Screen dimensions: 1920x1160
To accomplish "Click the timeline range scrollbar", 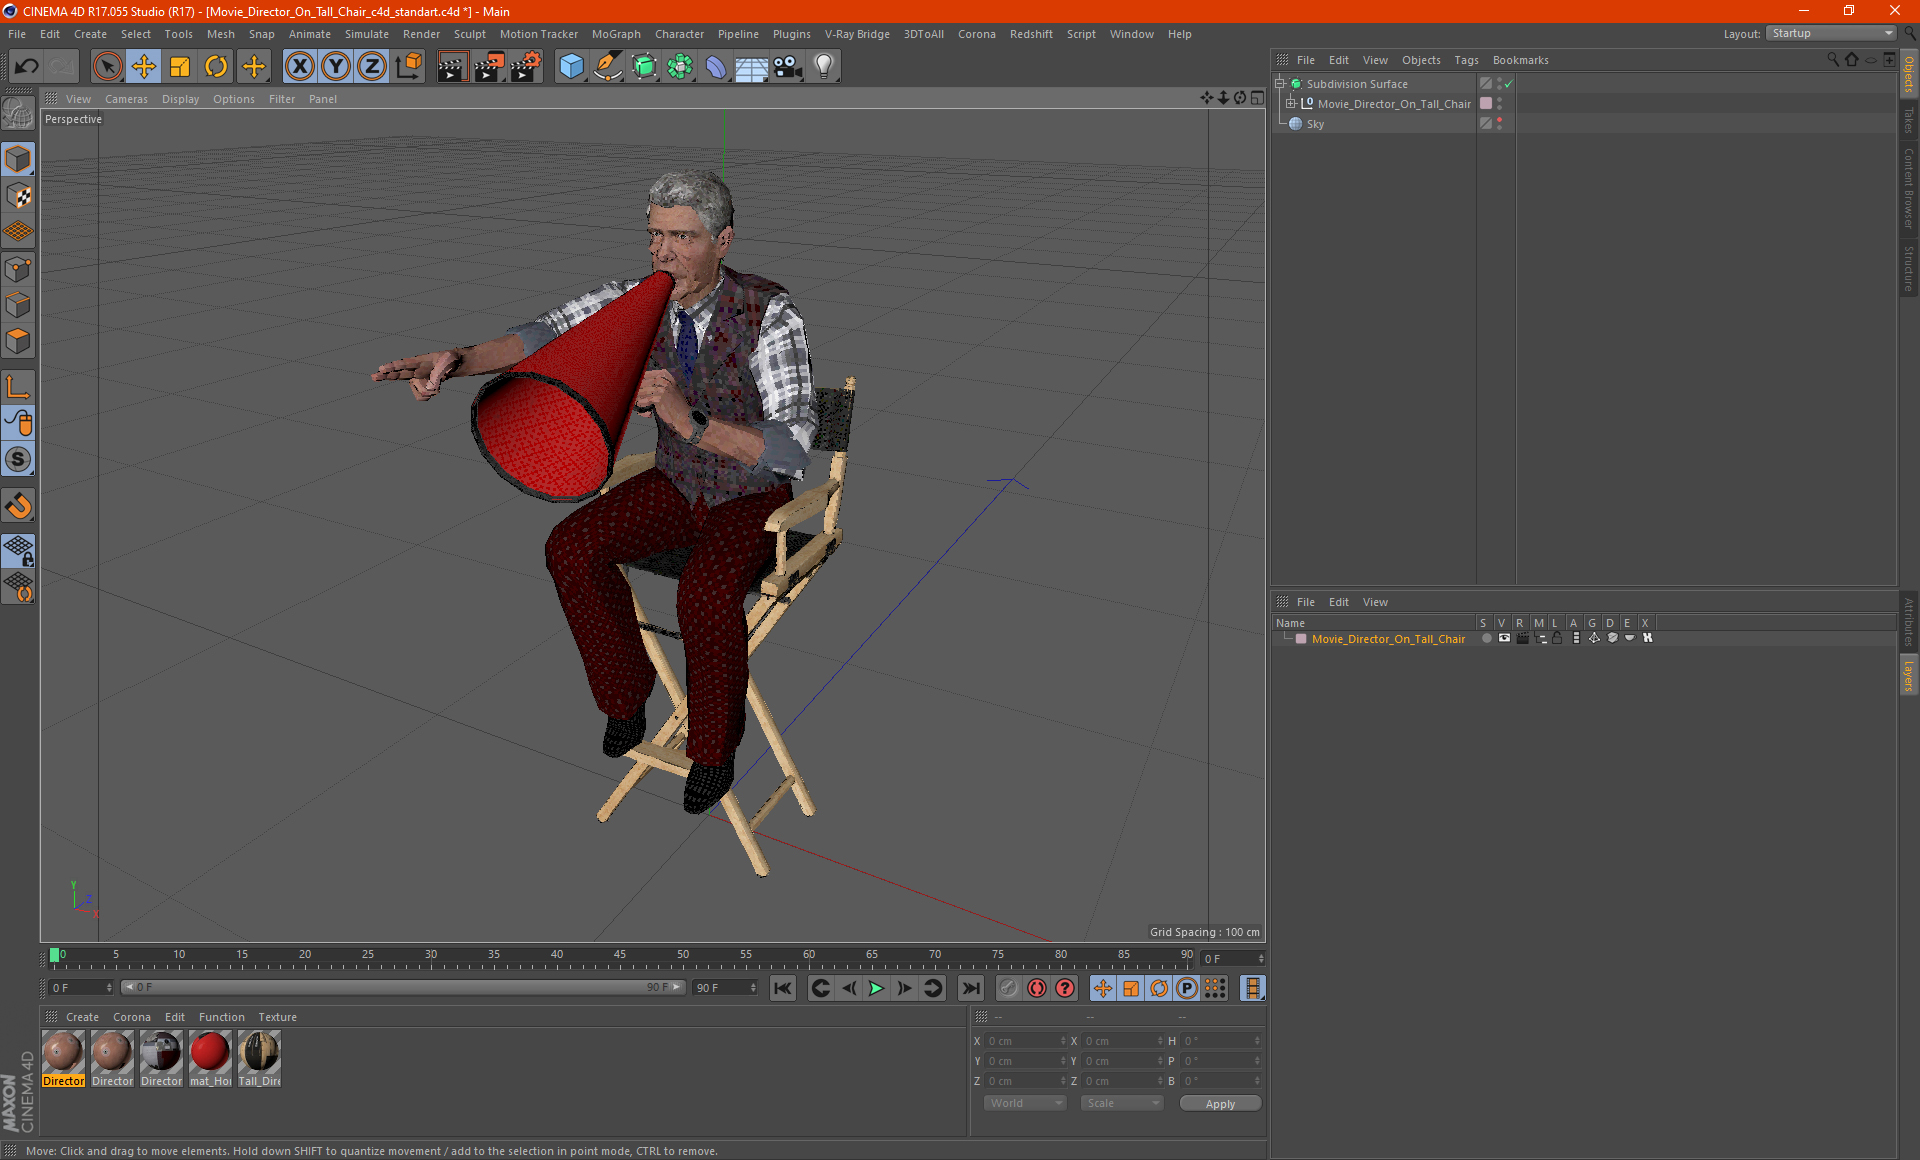I will 402,988.
